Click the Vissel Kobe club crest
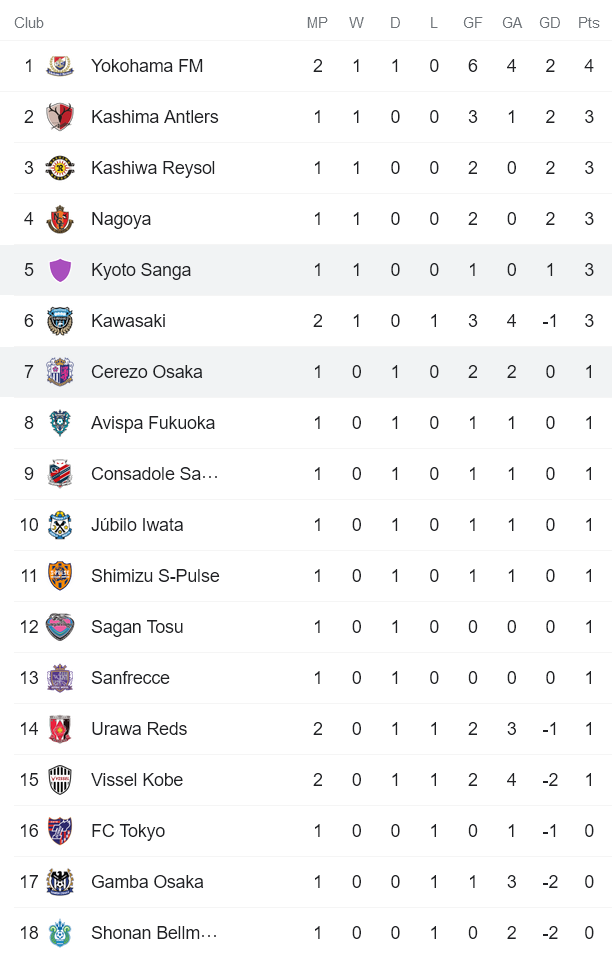 coord(59,779)
